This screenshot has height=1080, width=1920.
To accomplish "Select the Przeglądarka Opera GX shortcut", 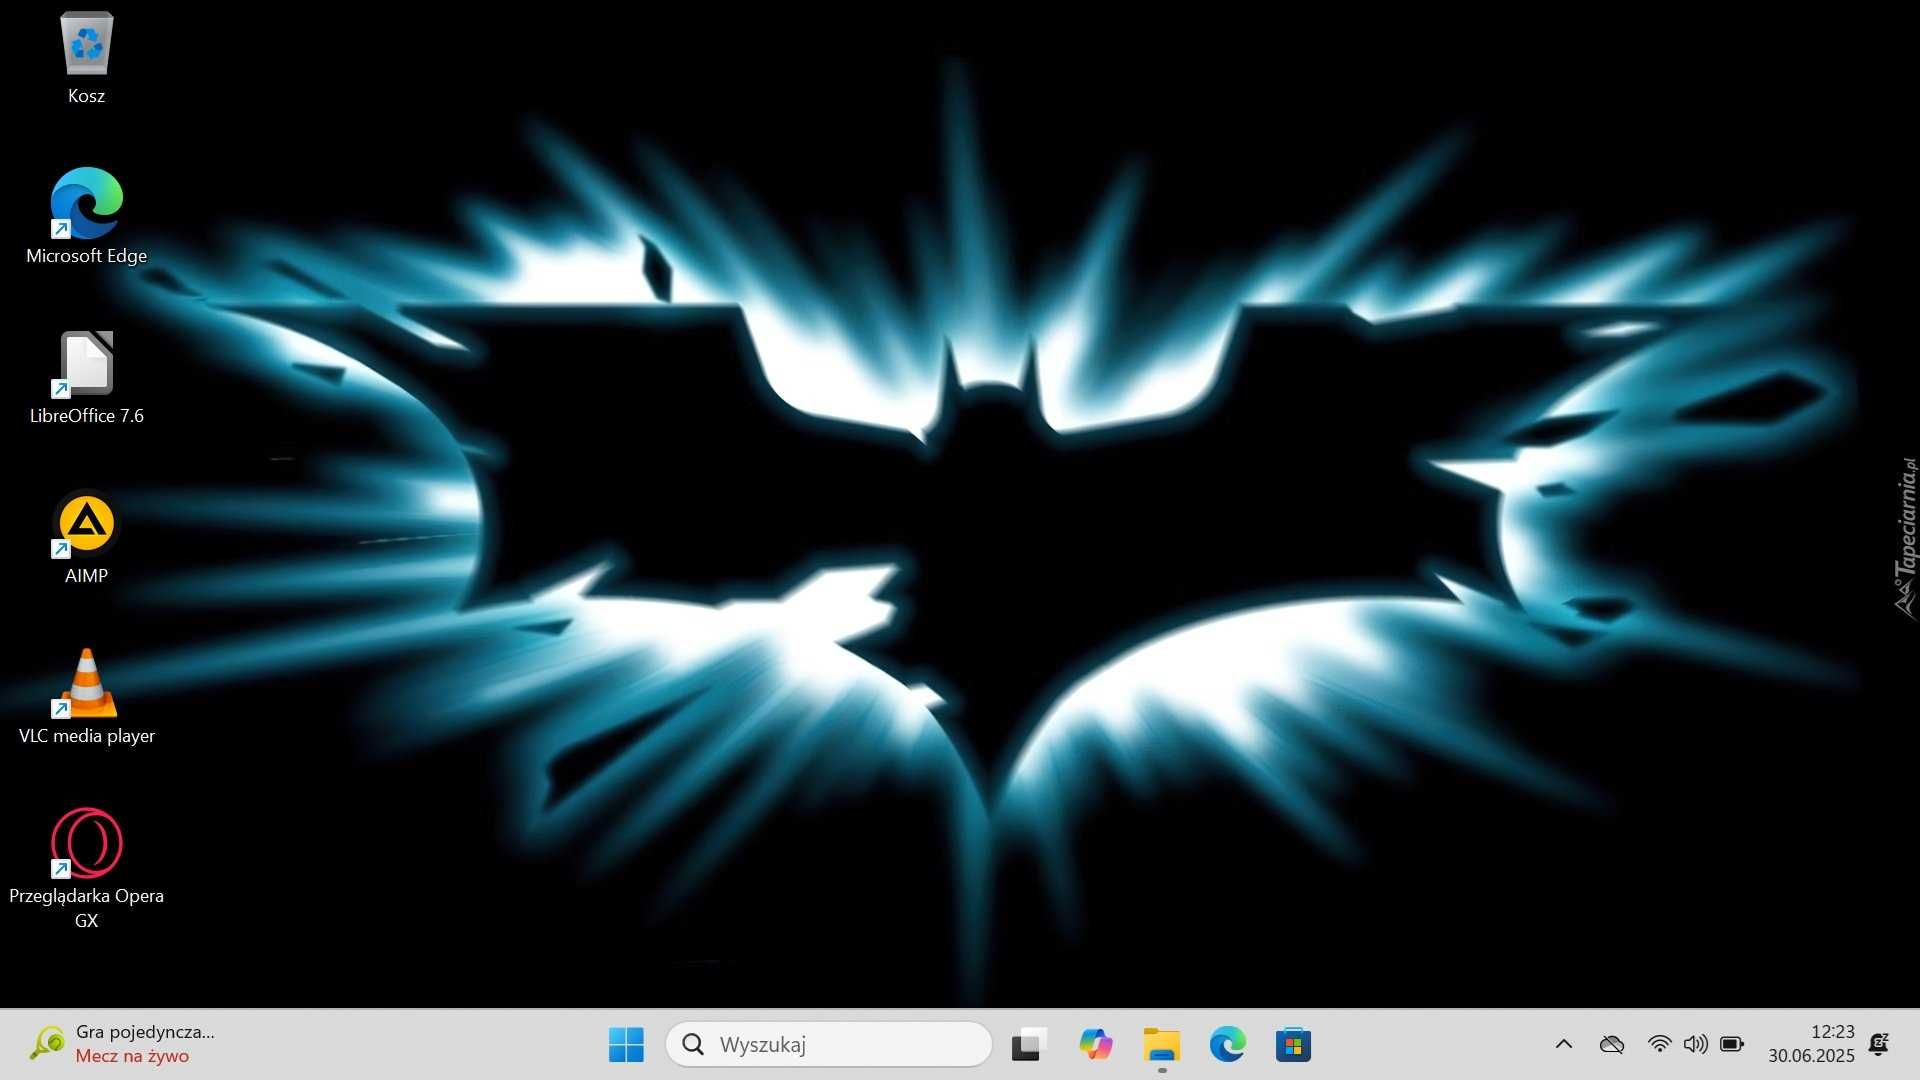I will (86, 869).
